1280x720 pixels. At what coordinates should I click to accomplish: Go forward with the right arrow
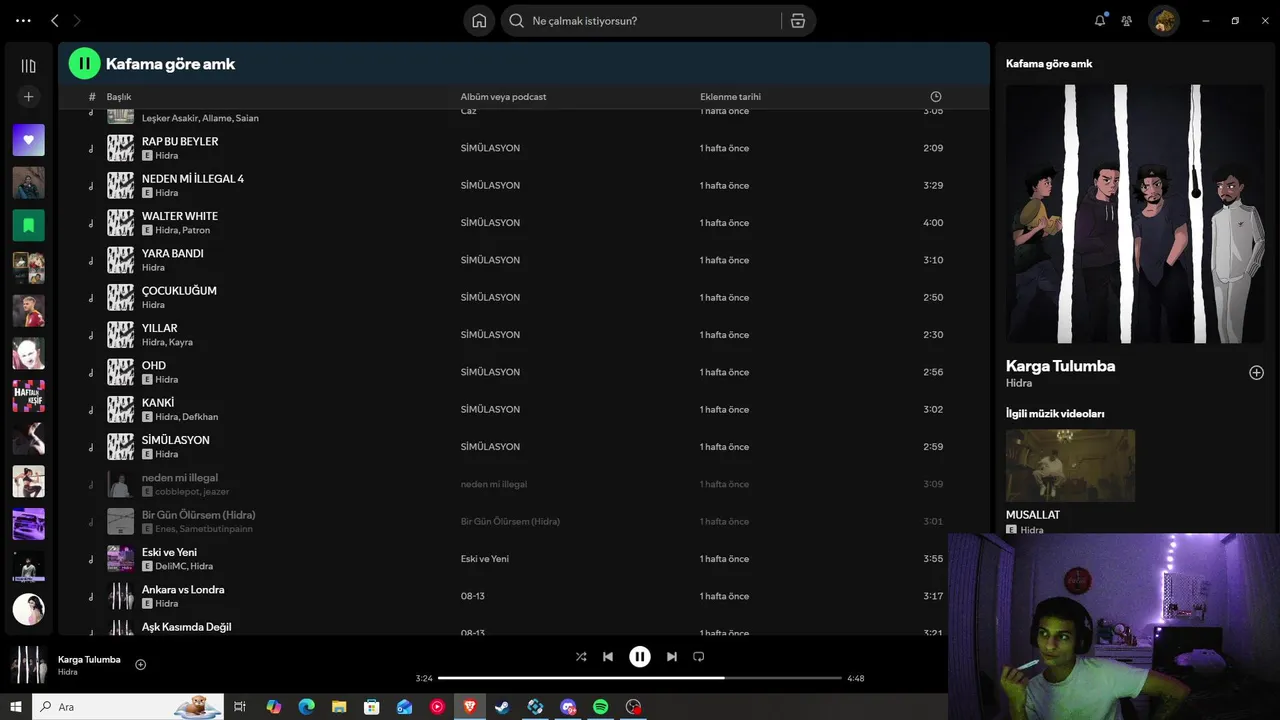(x=77, y=21)
